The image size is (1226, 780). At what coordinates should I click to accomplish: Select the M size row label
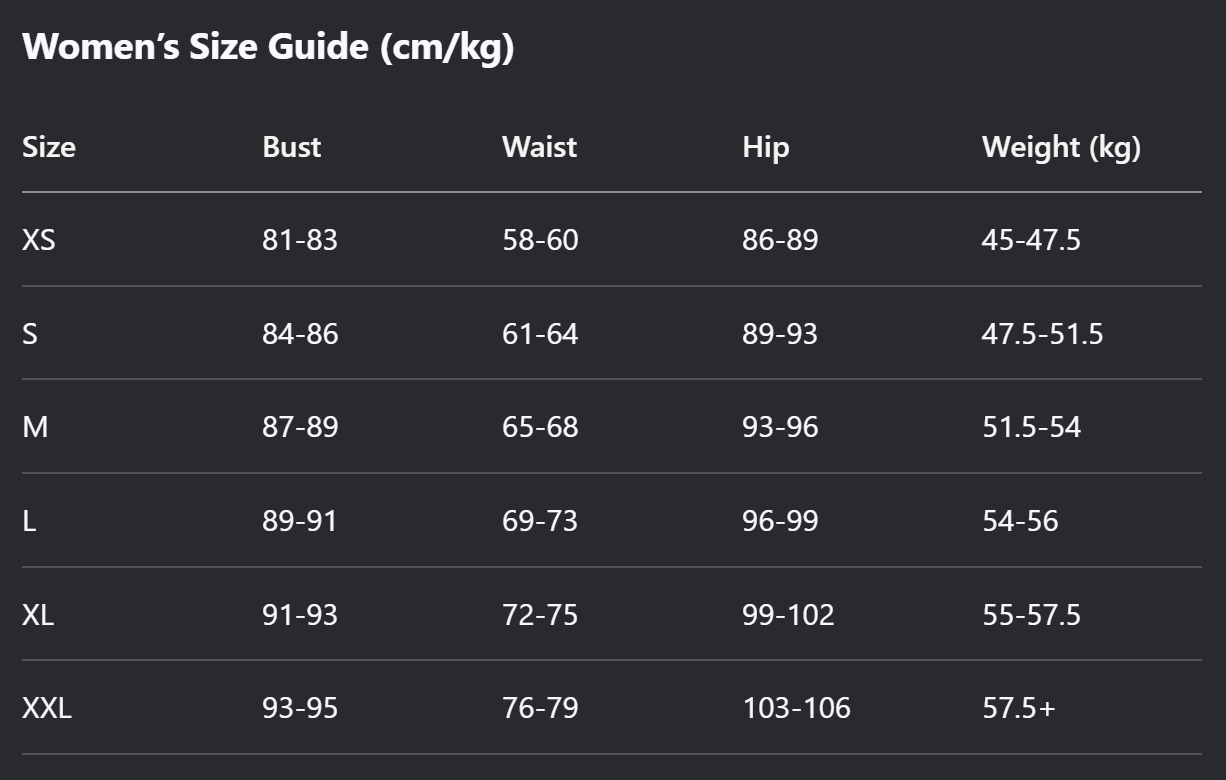(x=35, y=427)
